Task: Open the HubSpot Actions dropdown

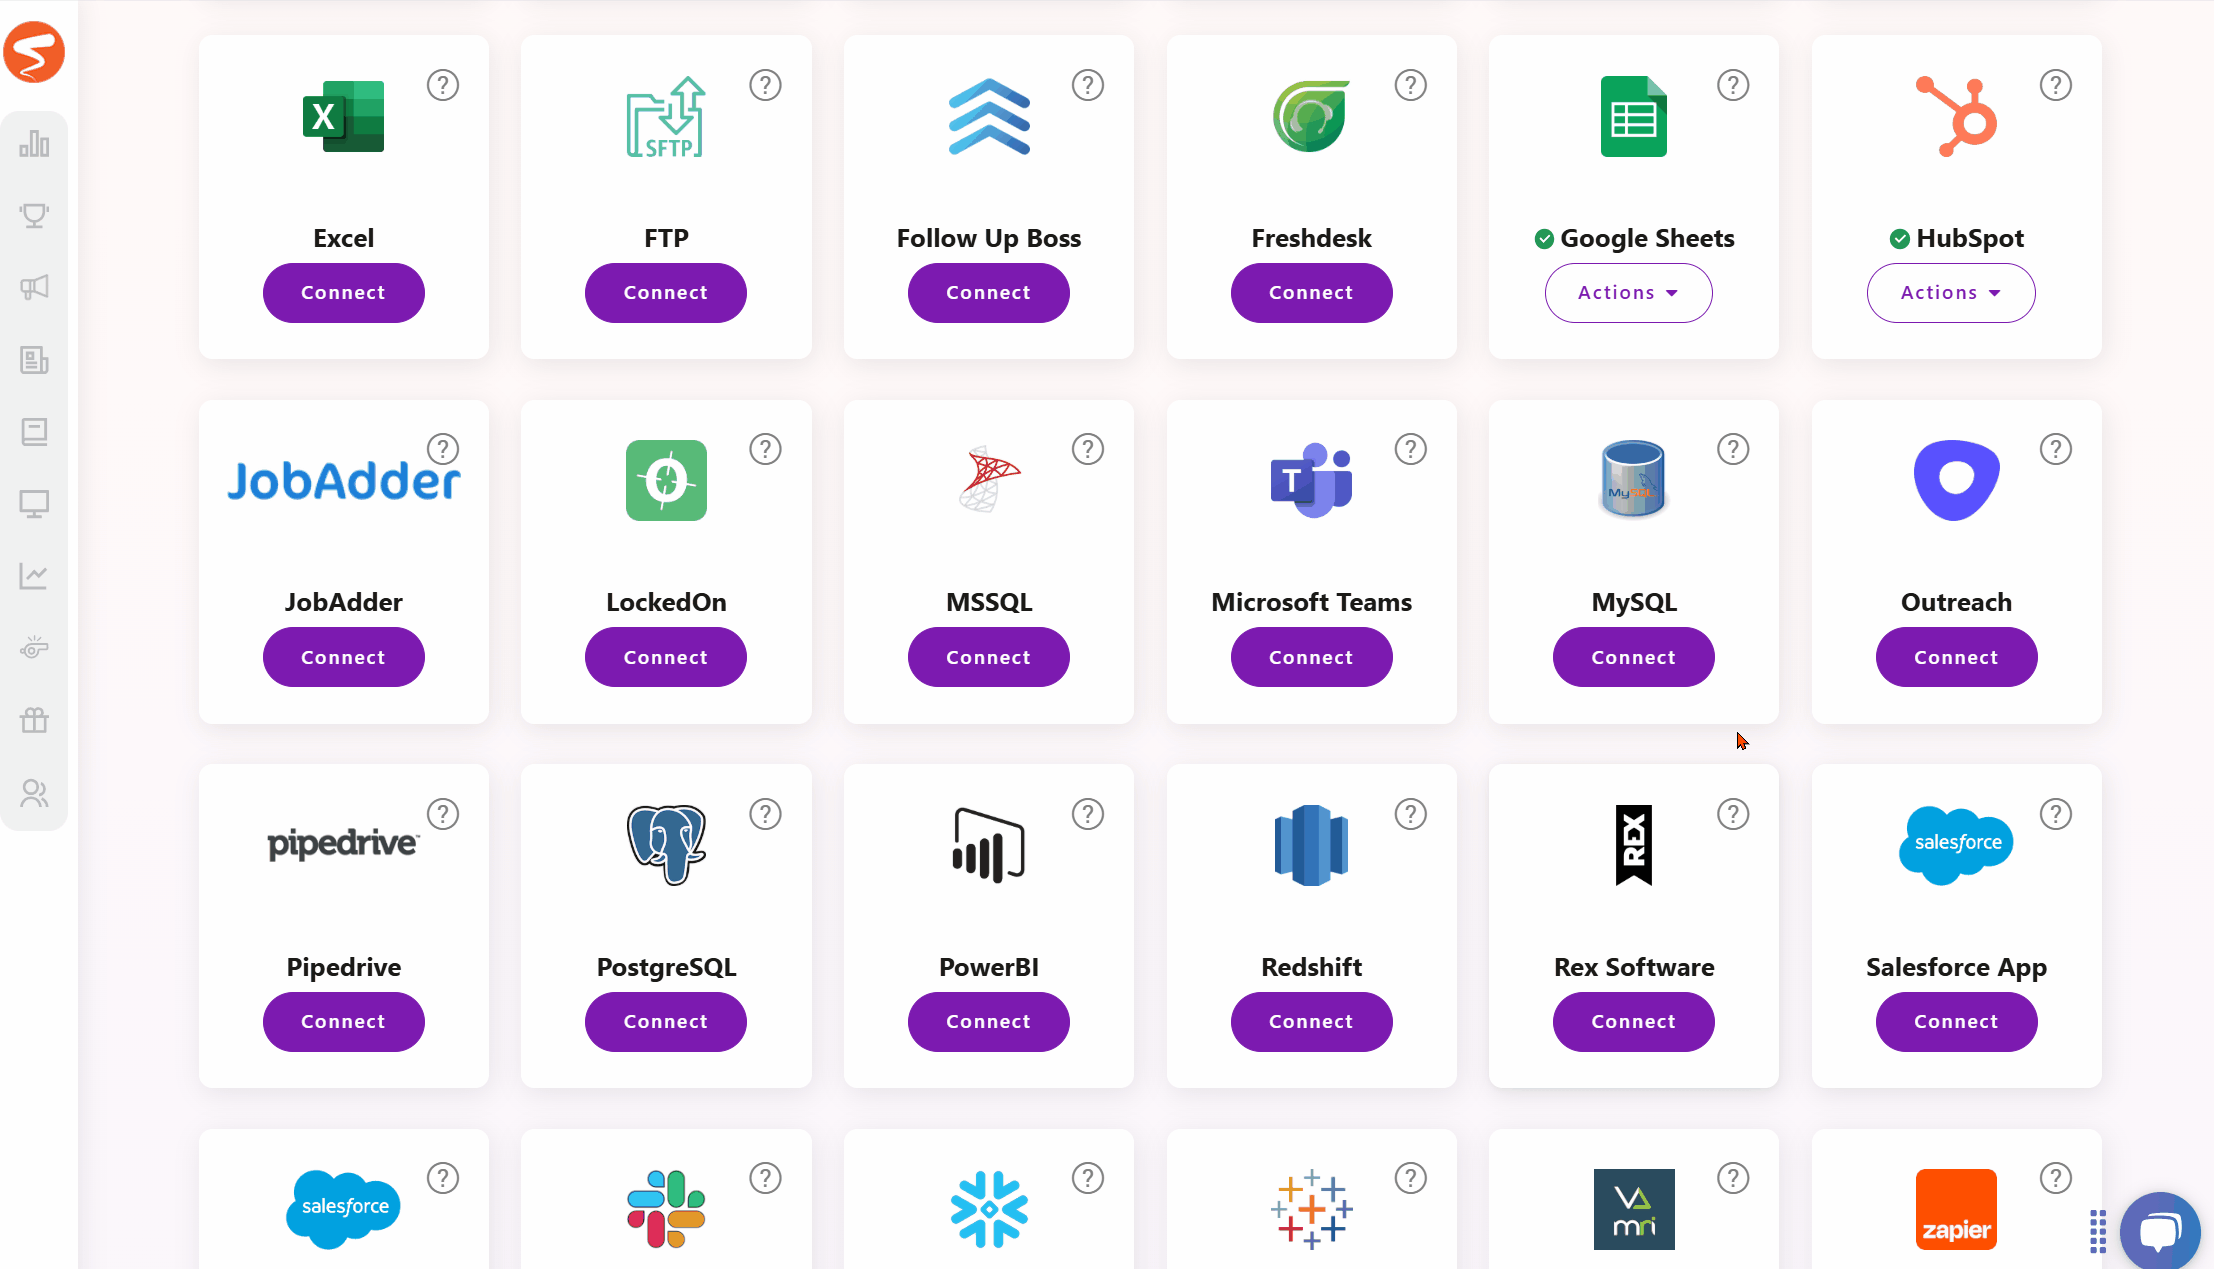Action: (x=1951, y=293)
